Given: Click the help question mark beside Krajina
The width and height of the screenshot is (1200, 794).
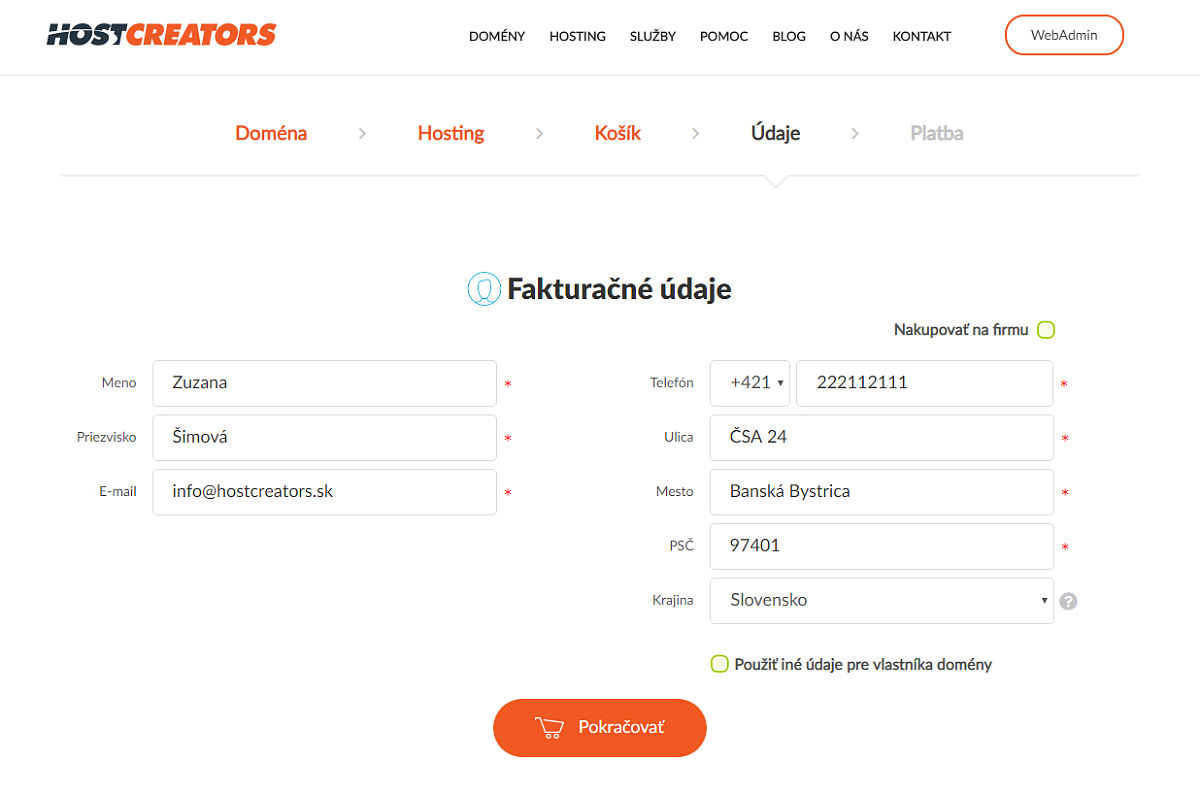Looking at the screenshot, I should click(x=1068, y=601).
